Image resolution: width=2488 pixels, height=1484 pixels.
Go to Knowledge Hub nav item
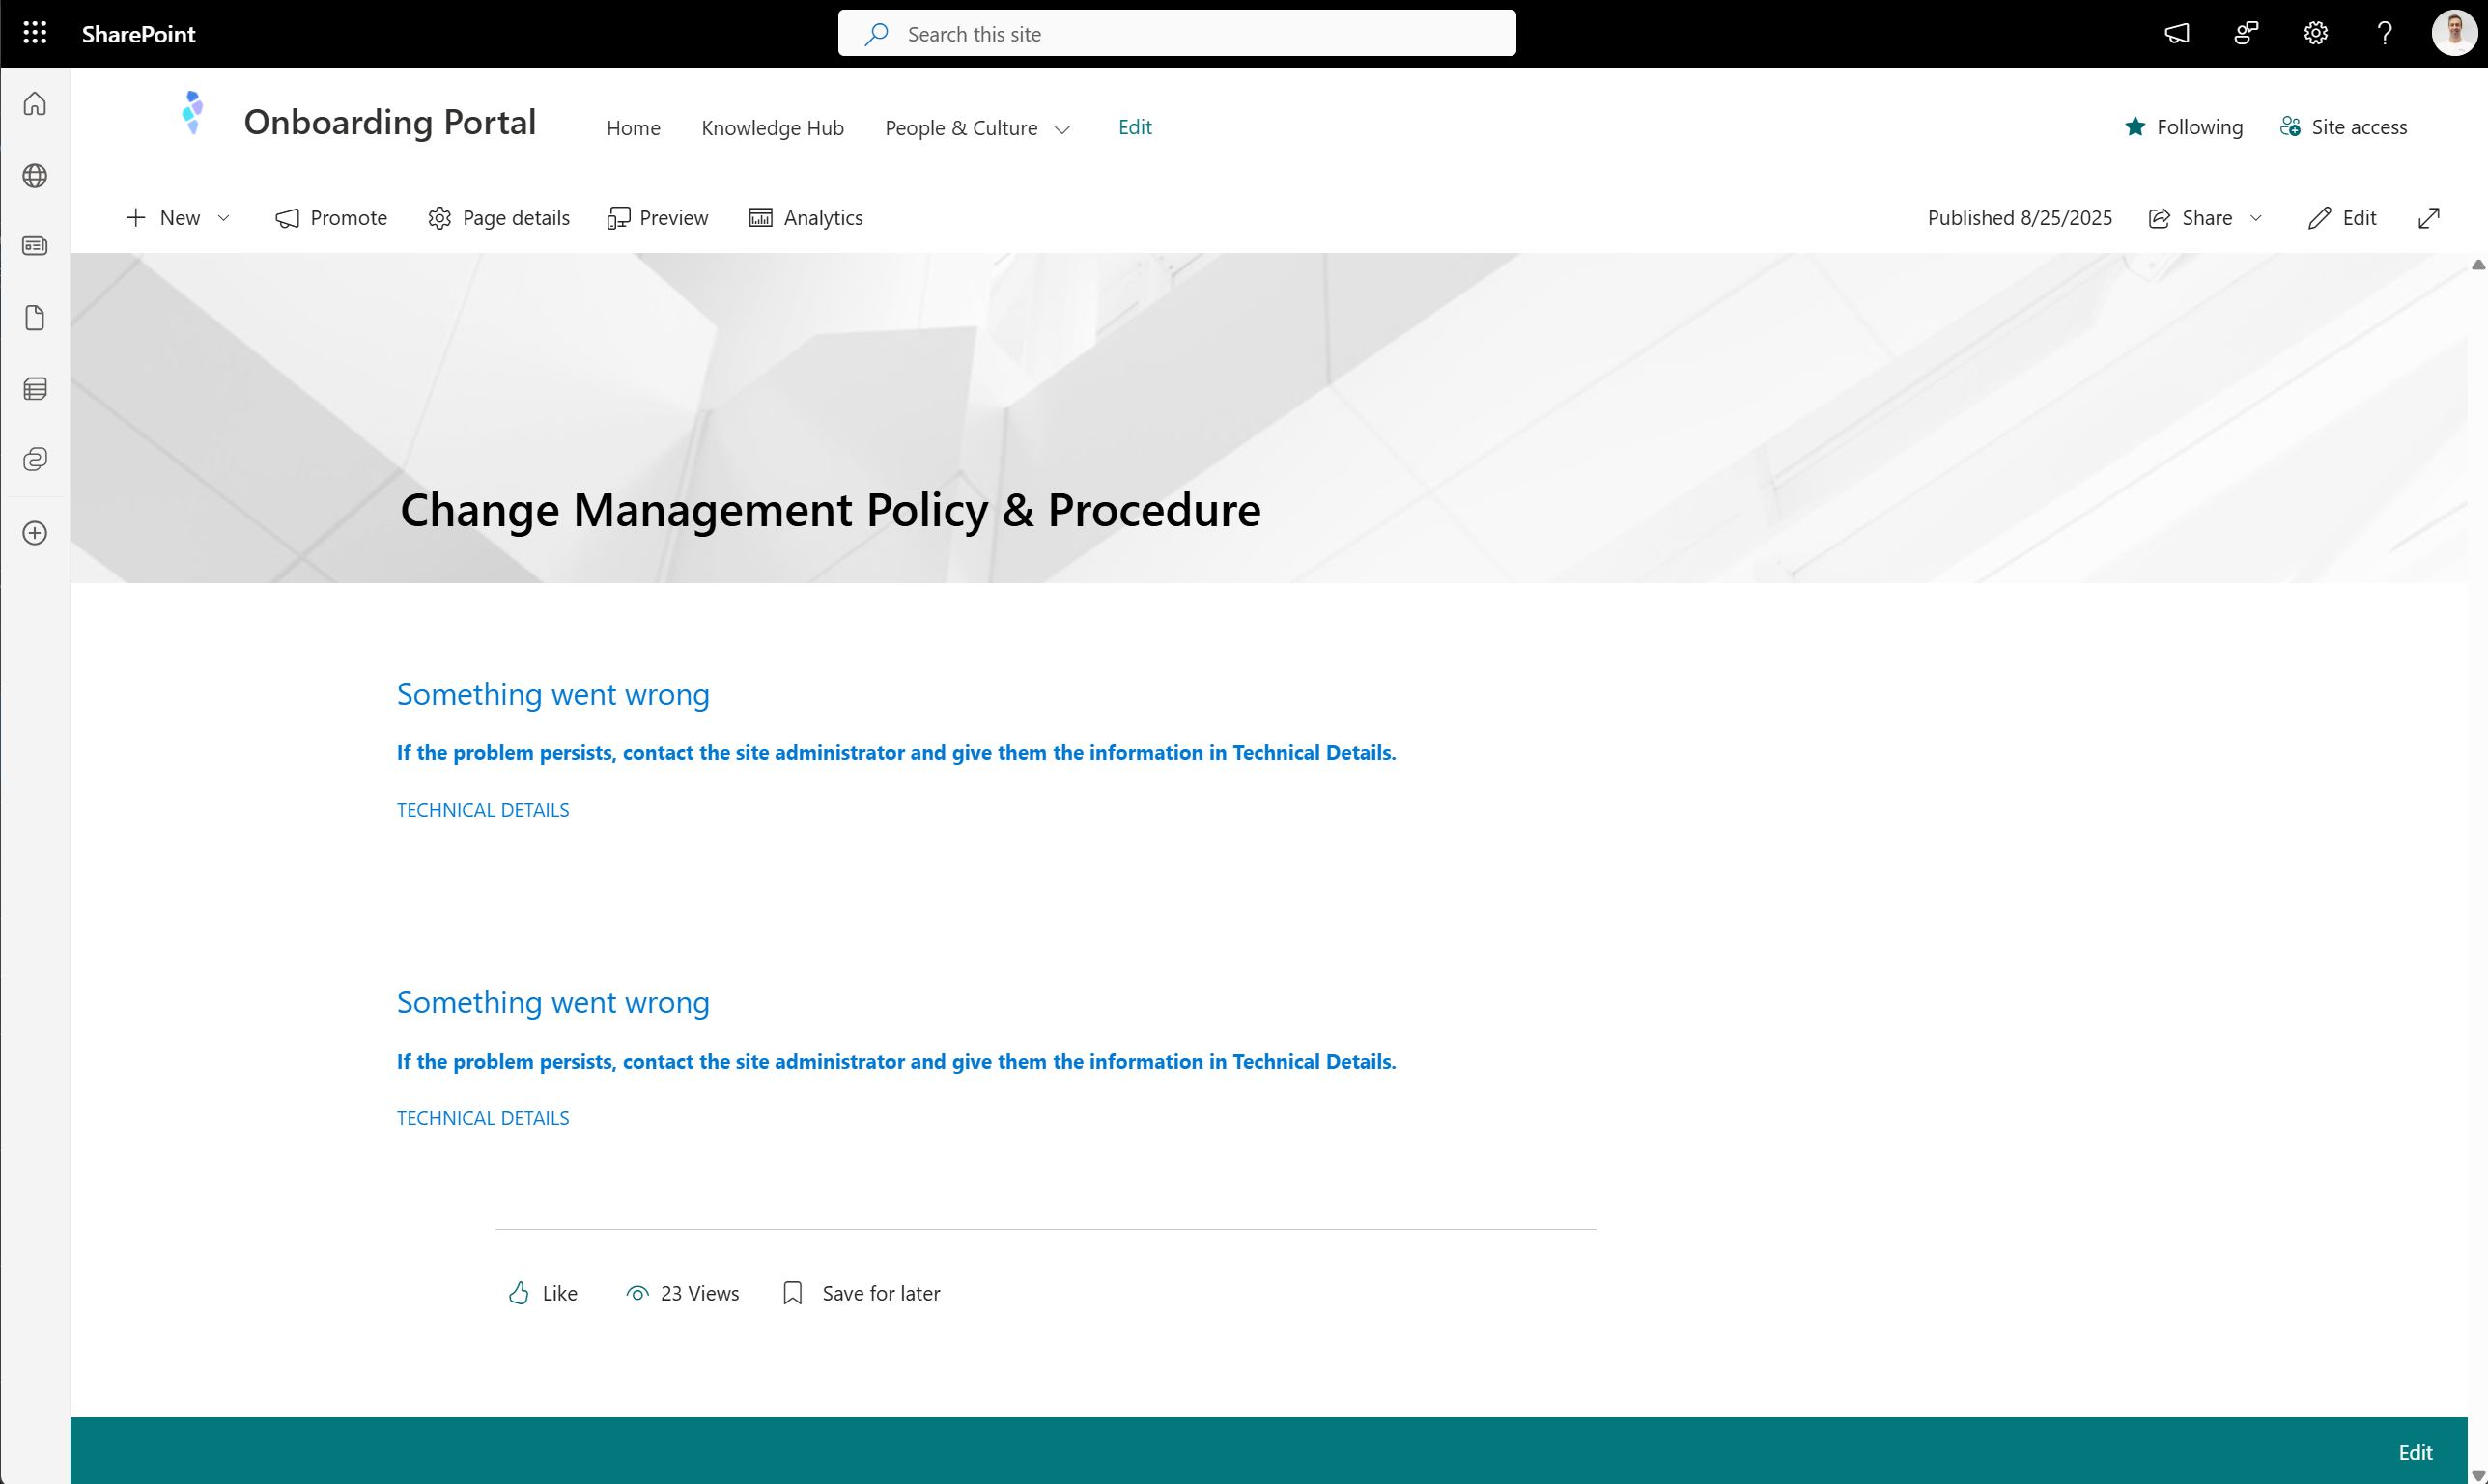pos(772,128)
